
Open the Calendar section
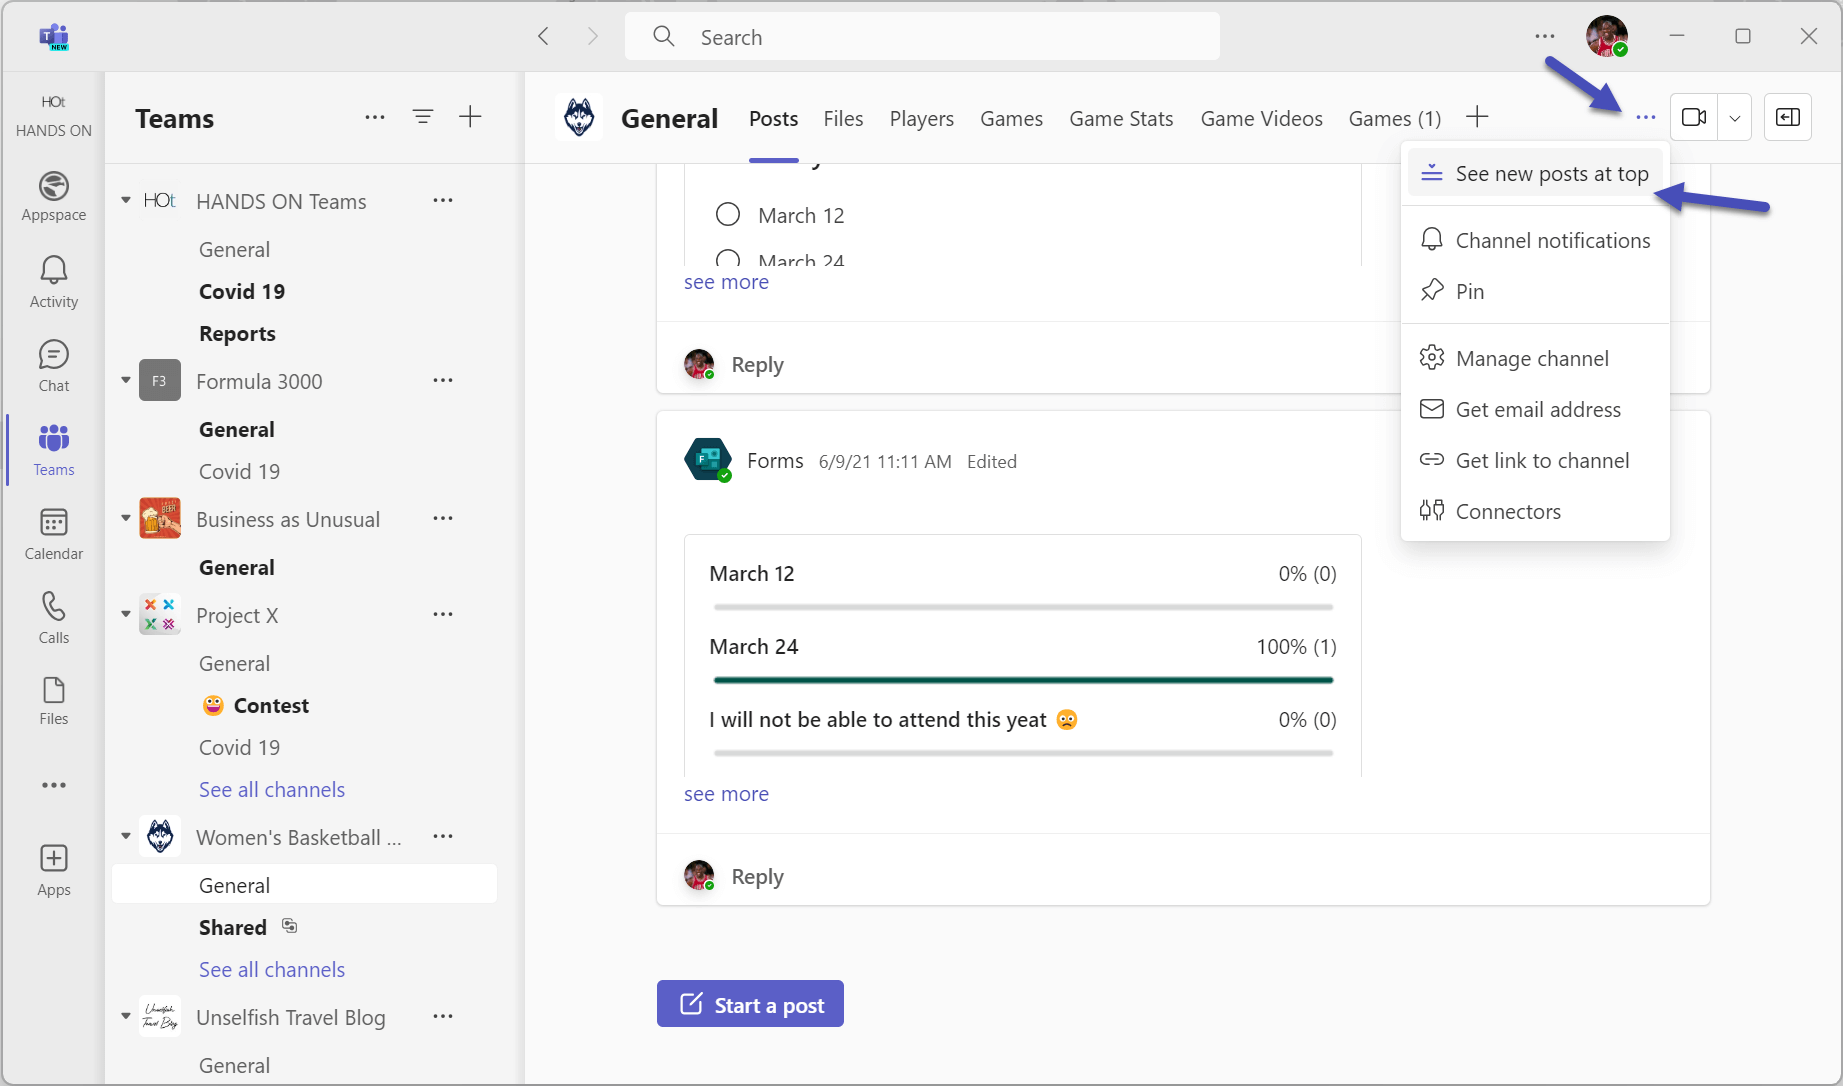[x=53, y=533]
